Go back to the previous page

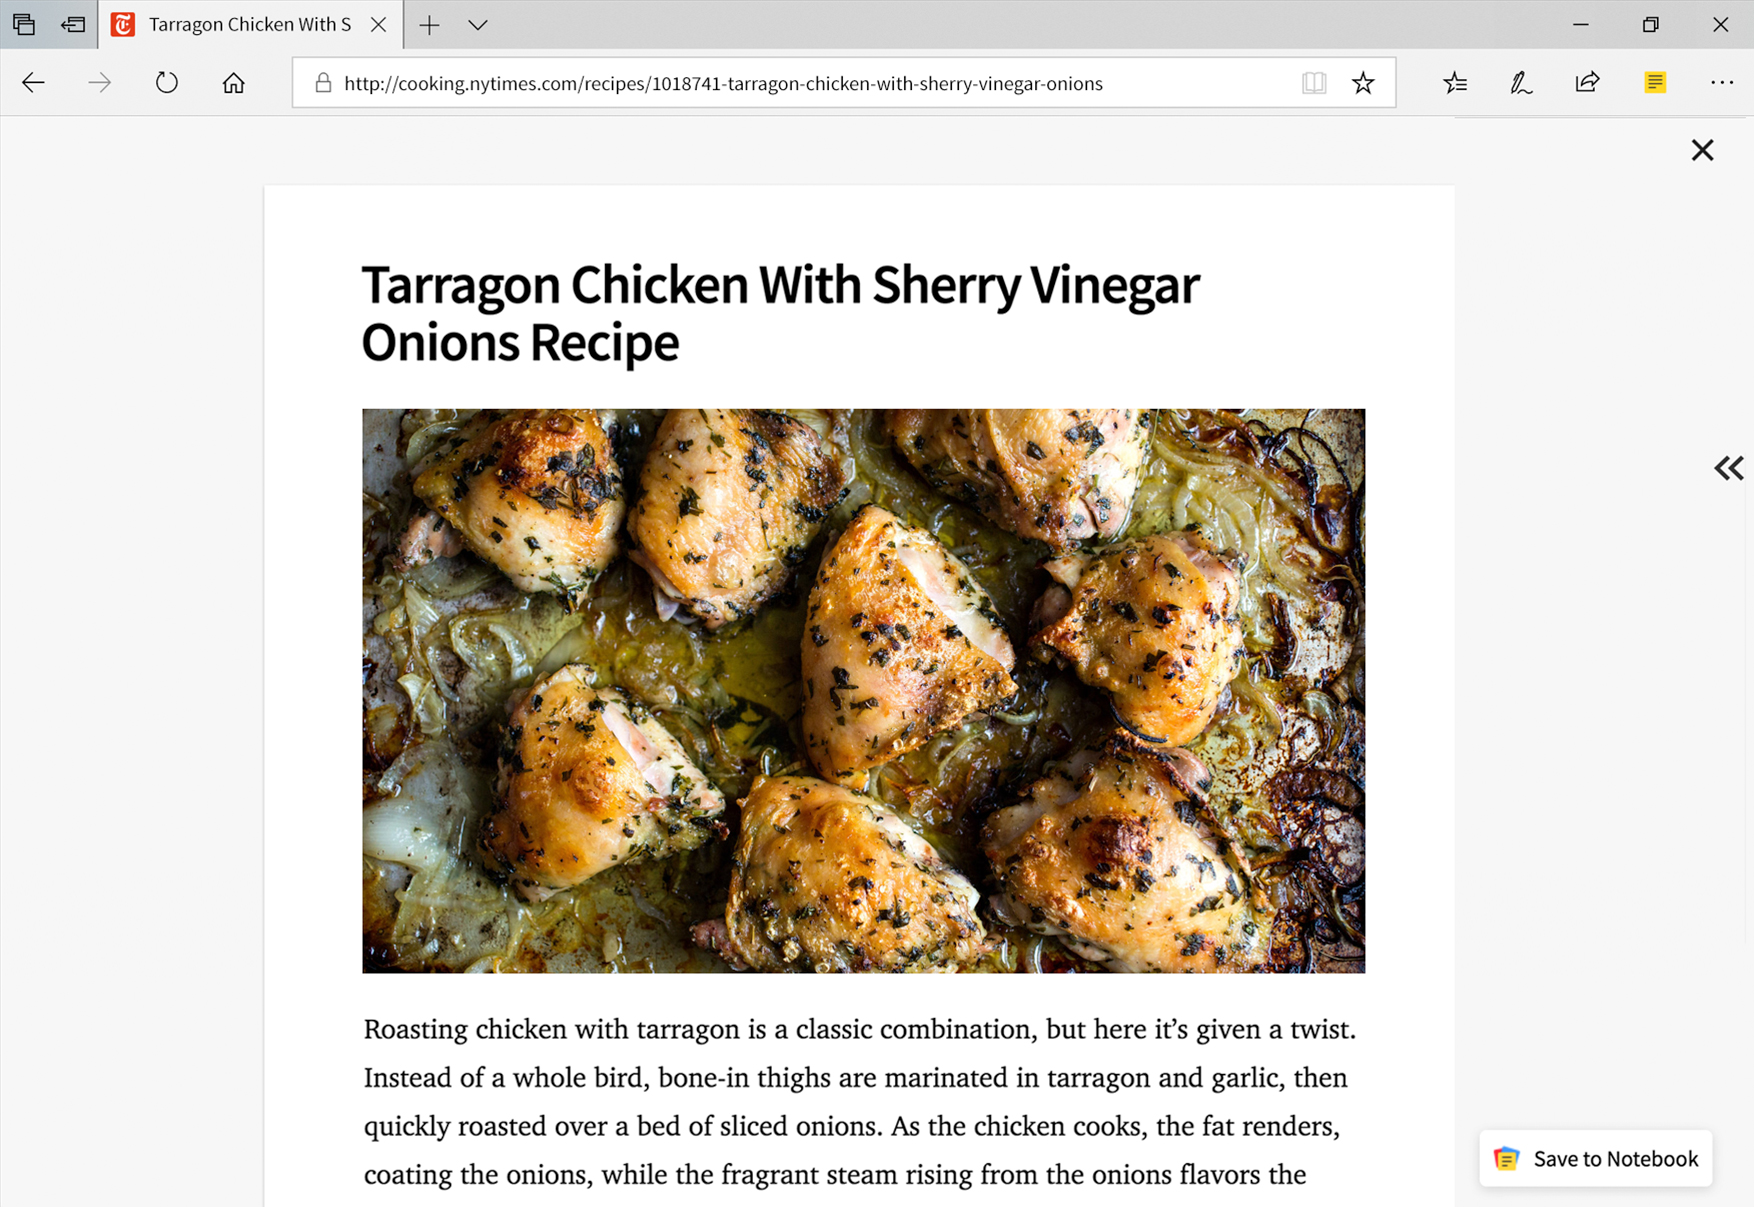click(33, 83)
